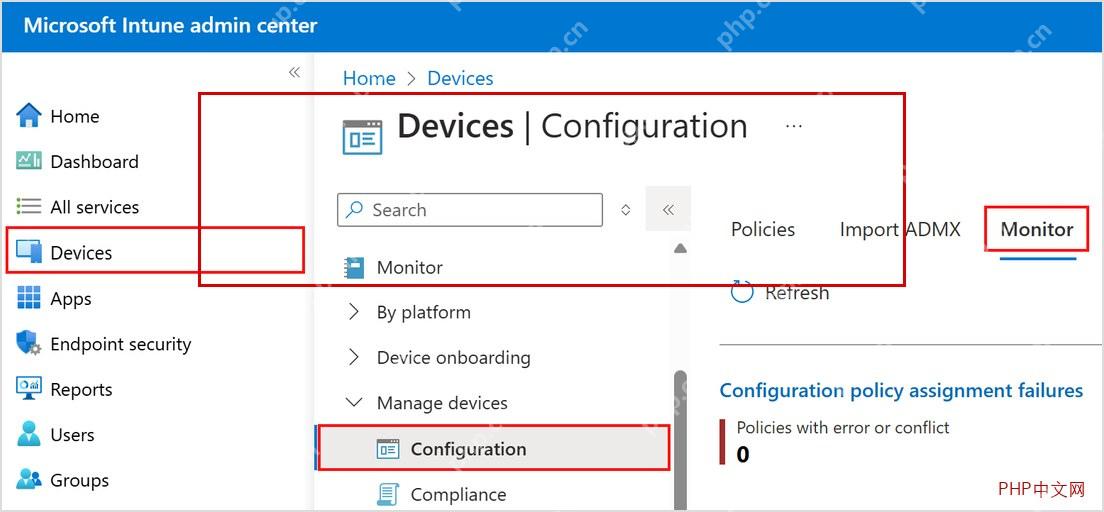Click the Devices breadcrumb link
The image size is (1104, 512).
460,78
